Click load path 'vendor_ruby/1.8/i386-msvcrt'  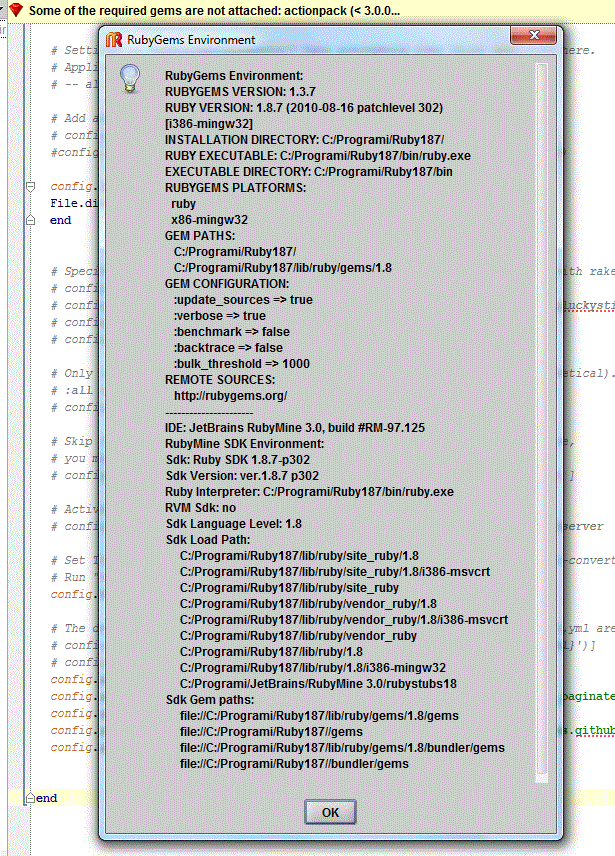click(344, 620)
